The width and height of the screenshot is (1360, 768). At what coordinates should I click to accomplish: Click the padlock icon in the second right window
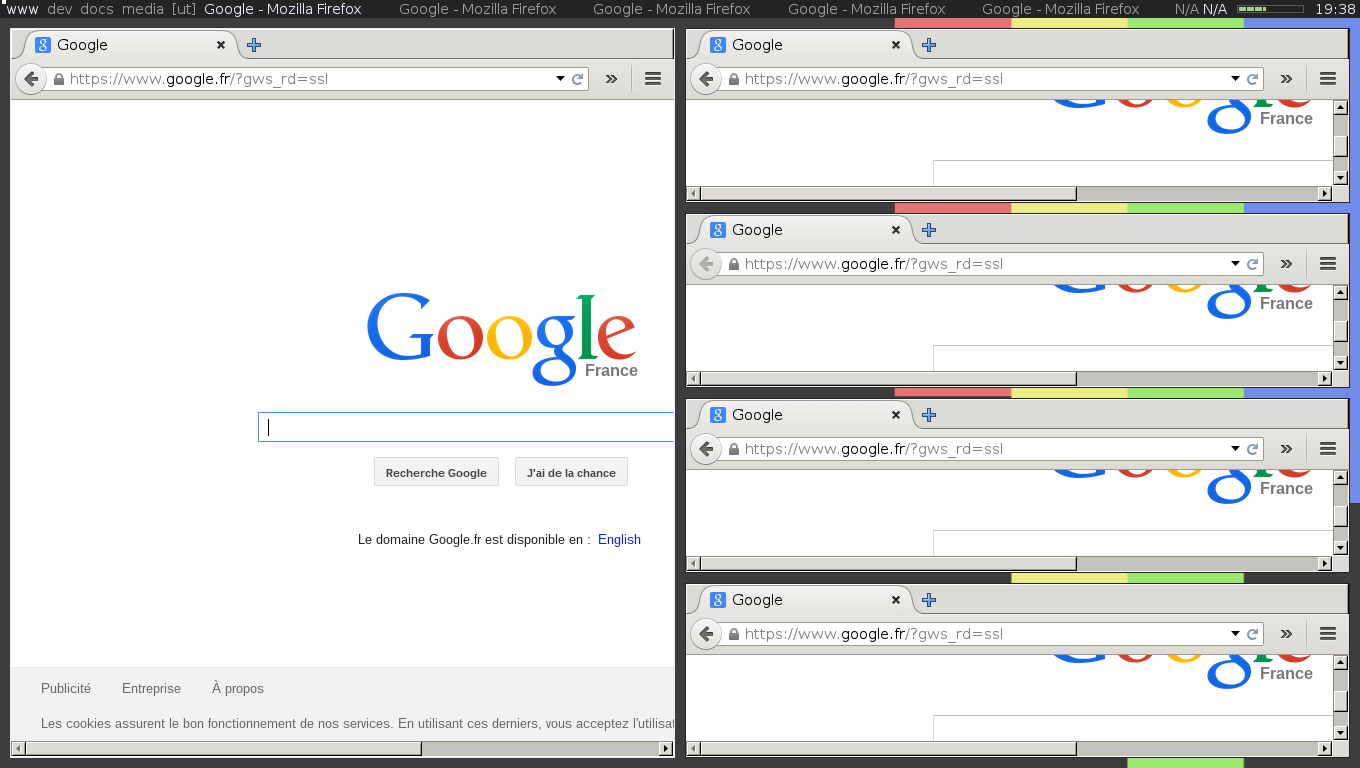tap(734, 264)
